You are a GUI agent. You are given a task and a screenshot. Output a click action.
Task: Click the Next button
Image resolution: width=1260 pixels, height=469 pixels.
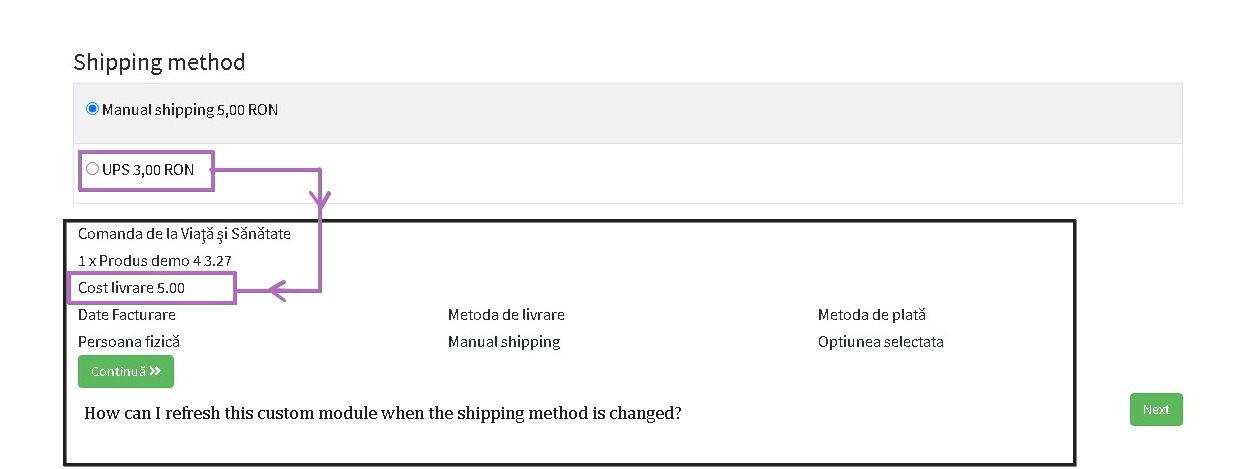point(1156,409)
